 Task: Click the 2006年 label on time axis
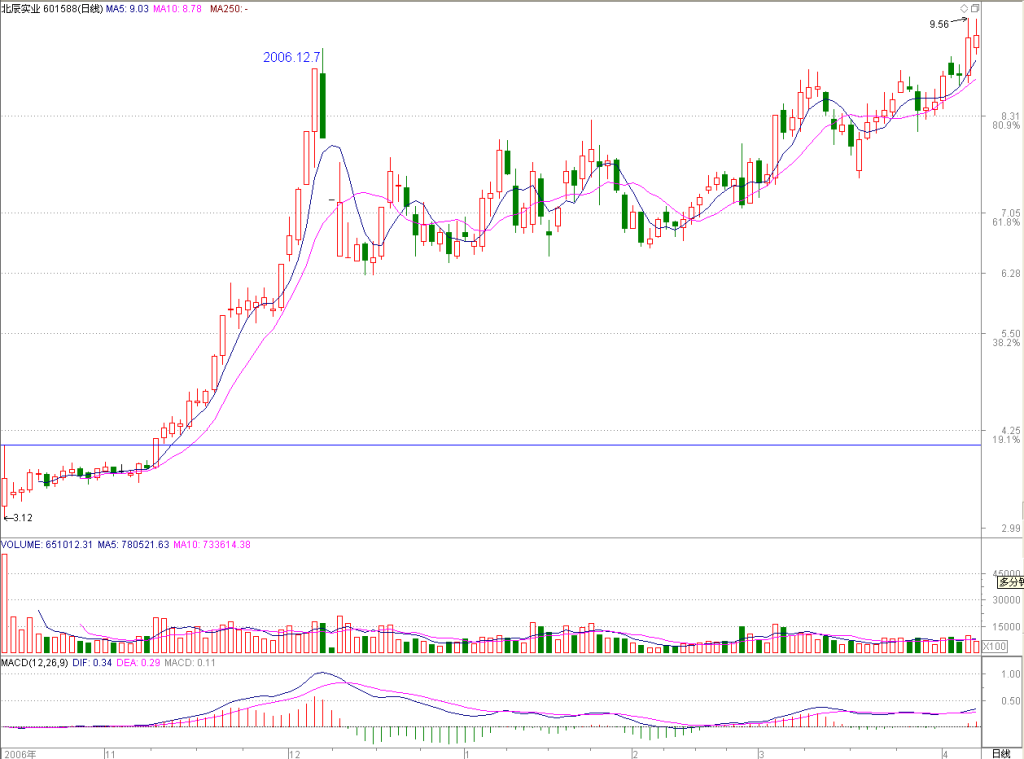point(21,754)
